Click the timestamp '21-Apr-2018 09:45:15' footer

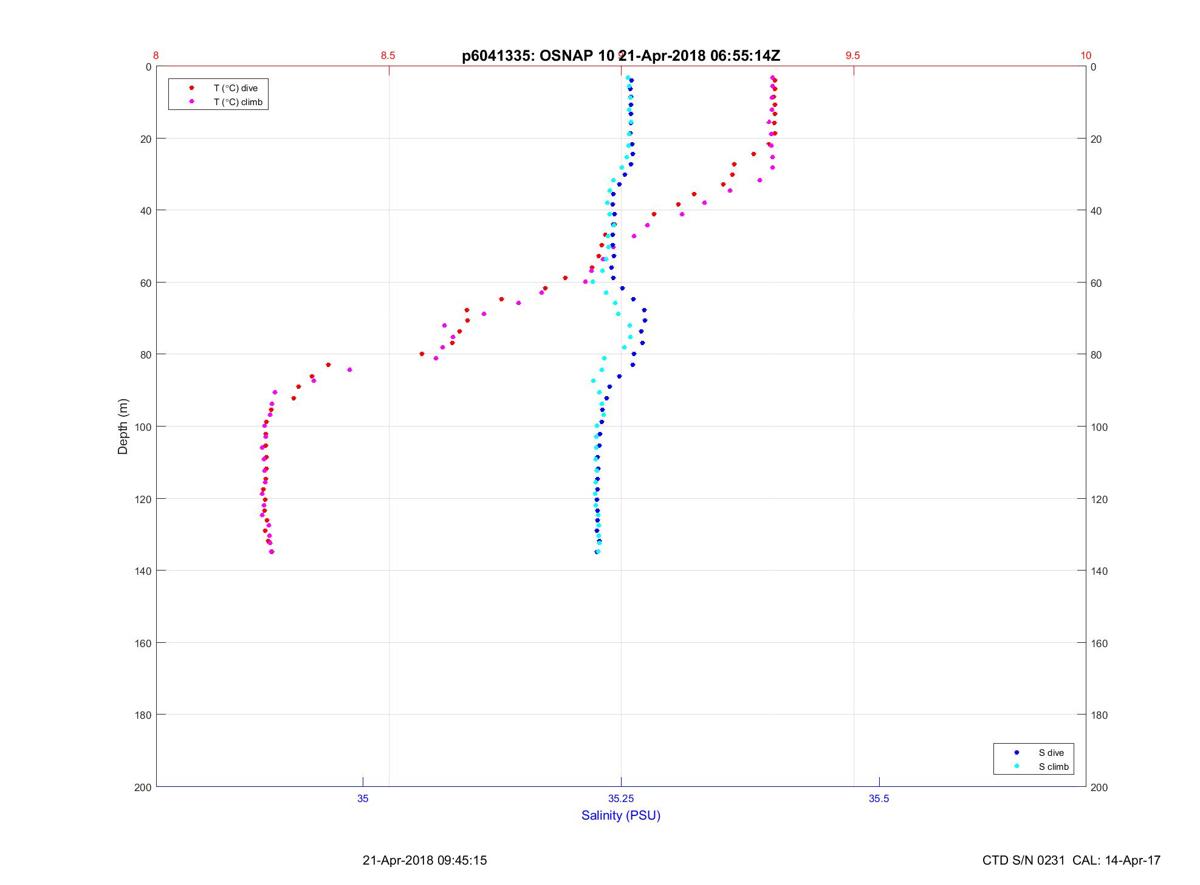(425, 860)
